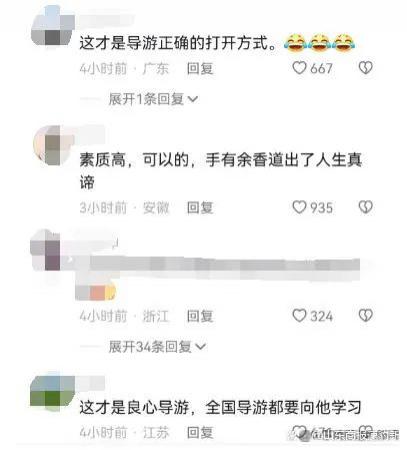The width and height of the screenshot is (407, 450).
Task: Reply to the Zhejiang comment
Action: pos(200,316)
